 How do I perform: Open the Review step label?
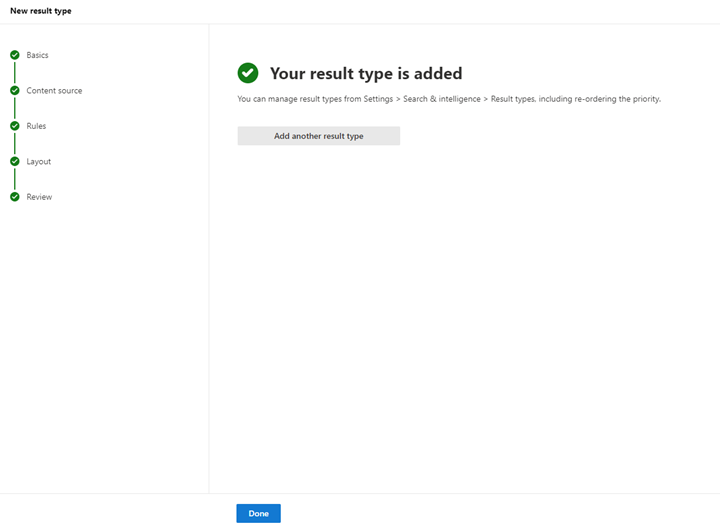coord(39,197)
